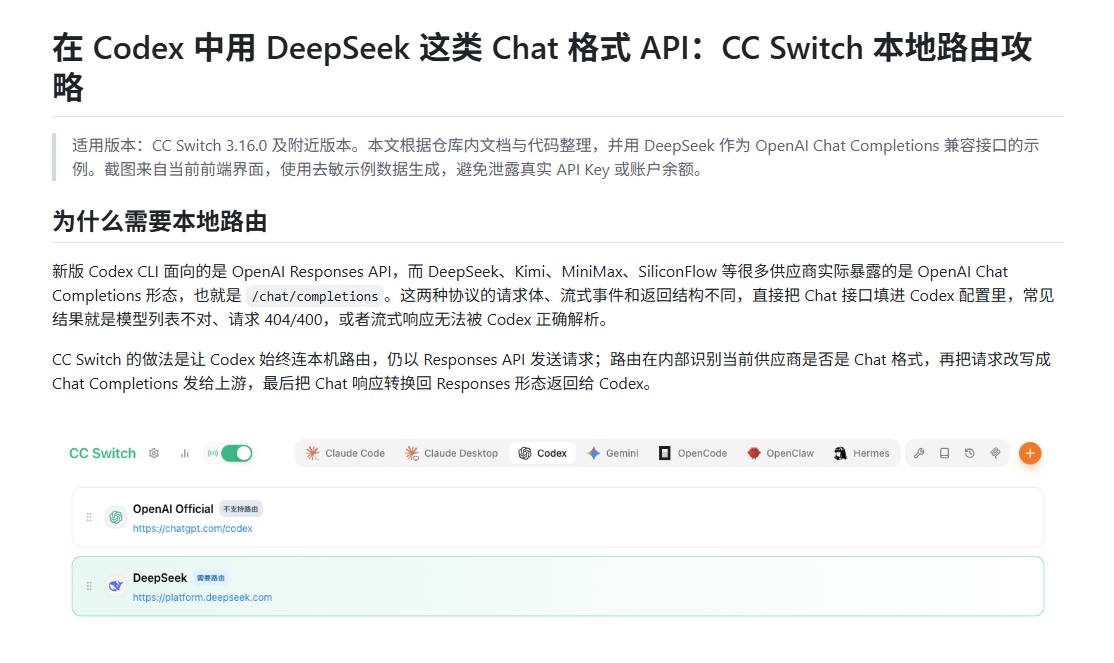
Task: Click the /chat/completions inline code
Action: click(x=315, y=296)
